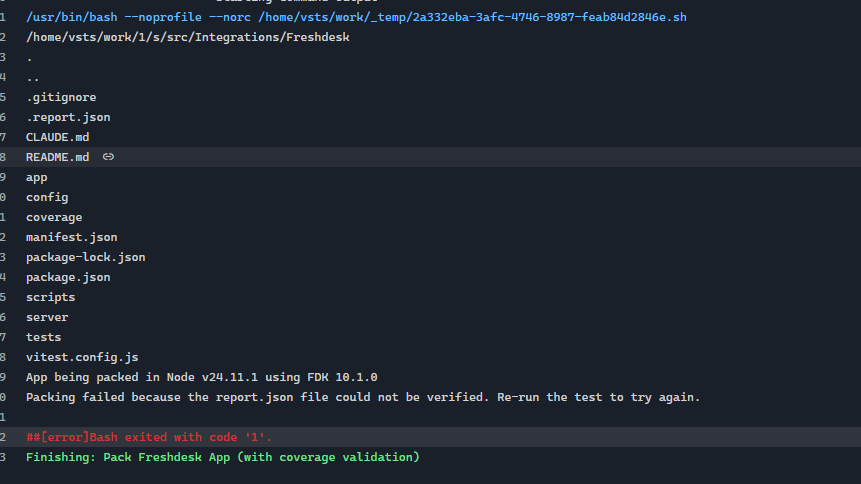
Task: Select the .report.json log line
Action: (x=68, y=117)
